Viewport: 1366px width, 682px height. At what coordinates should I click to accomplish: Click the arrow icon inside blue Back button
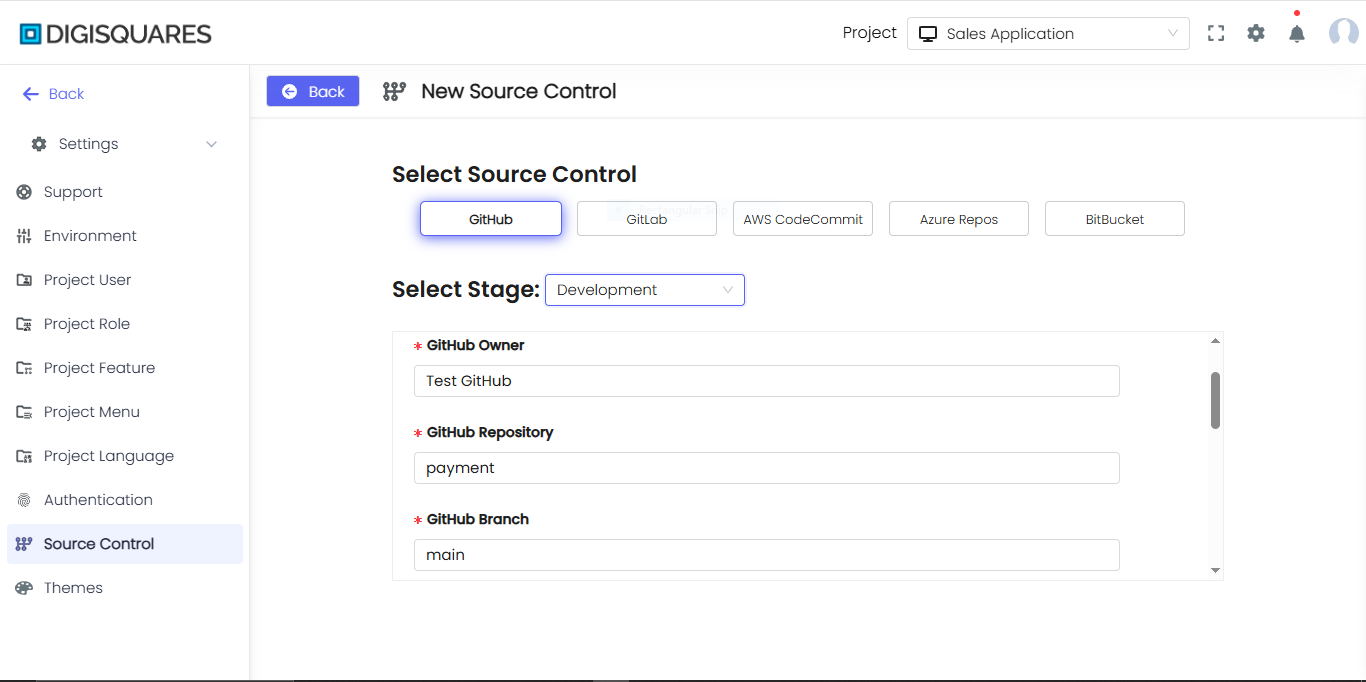coord(290,91)
